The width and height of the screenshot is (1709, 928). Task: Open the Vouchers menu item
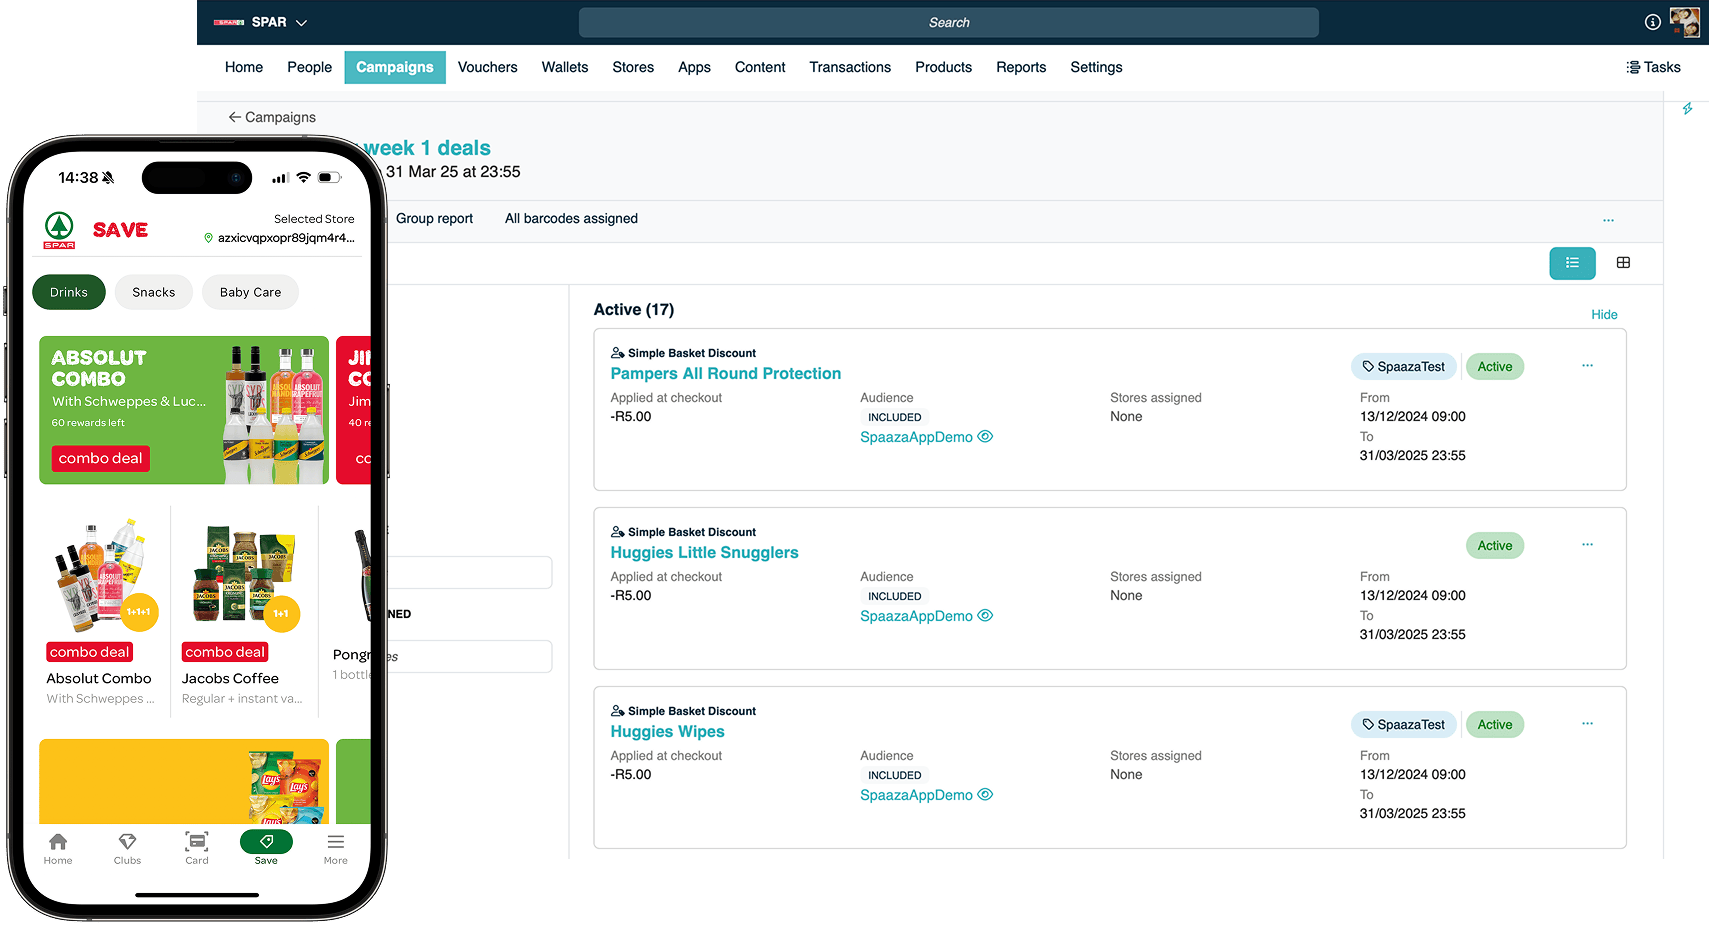coord(488,67)
